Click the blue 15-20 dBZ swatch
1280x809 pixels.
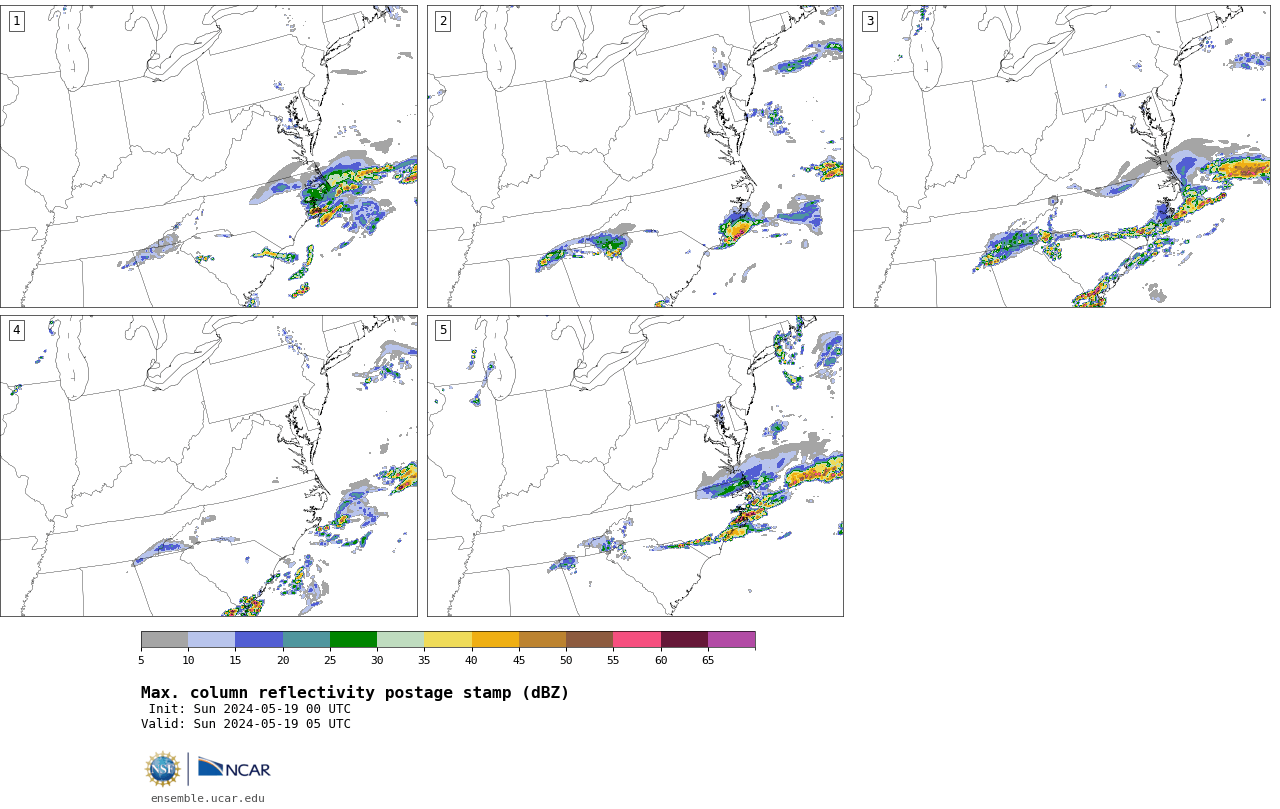coord(259,640)
